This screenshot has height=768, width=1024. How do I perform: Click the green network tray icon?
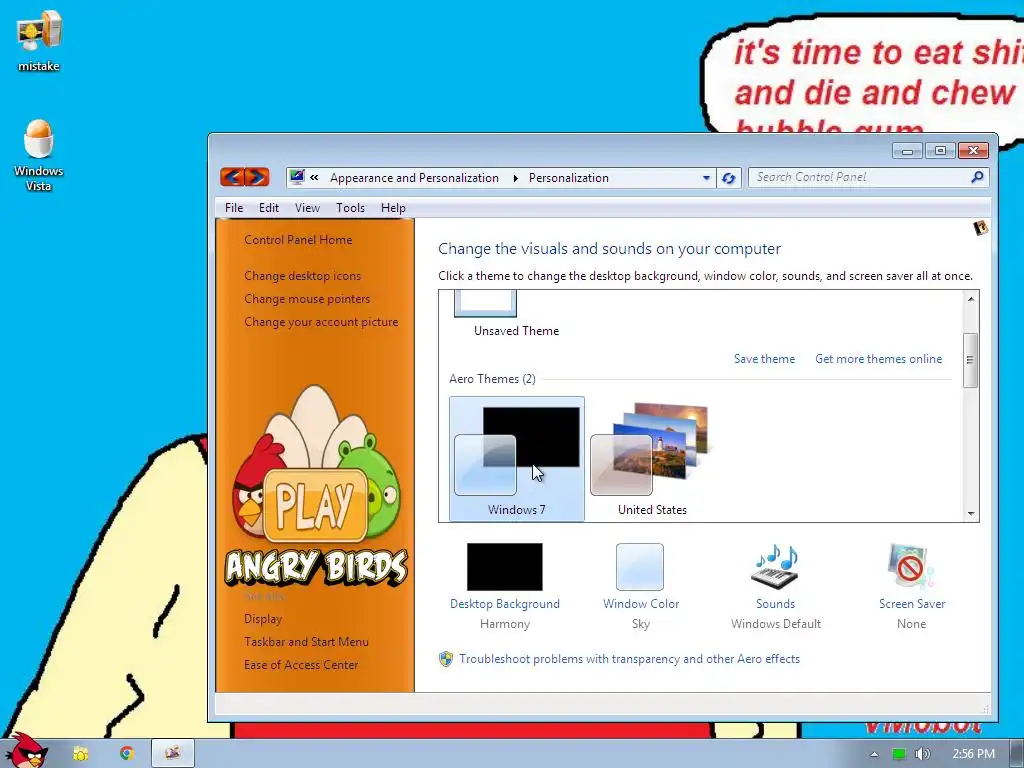coord(899,754)
